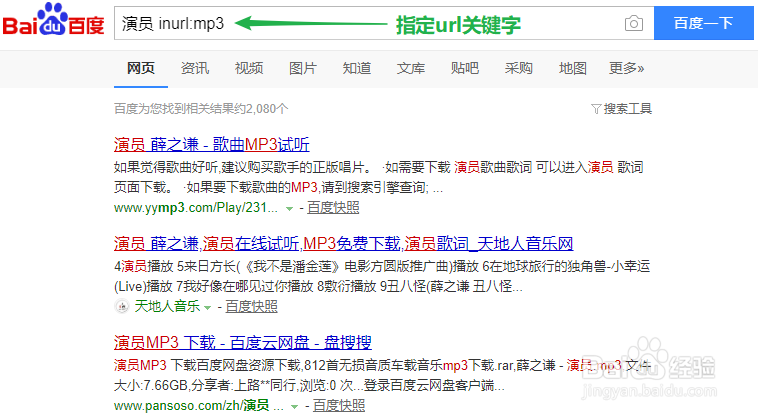Switch to the 网页 tab
Screen dimensions: 758x418
tap(141, 69)
